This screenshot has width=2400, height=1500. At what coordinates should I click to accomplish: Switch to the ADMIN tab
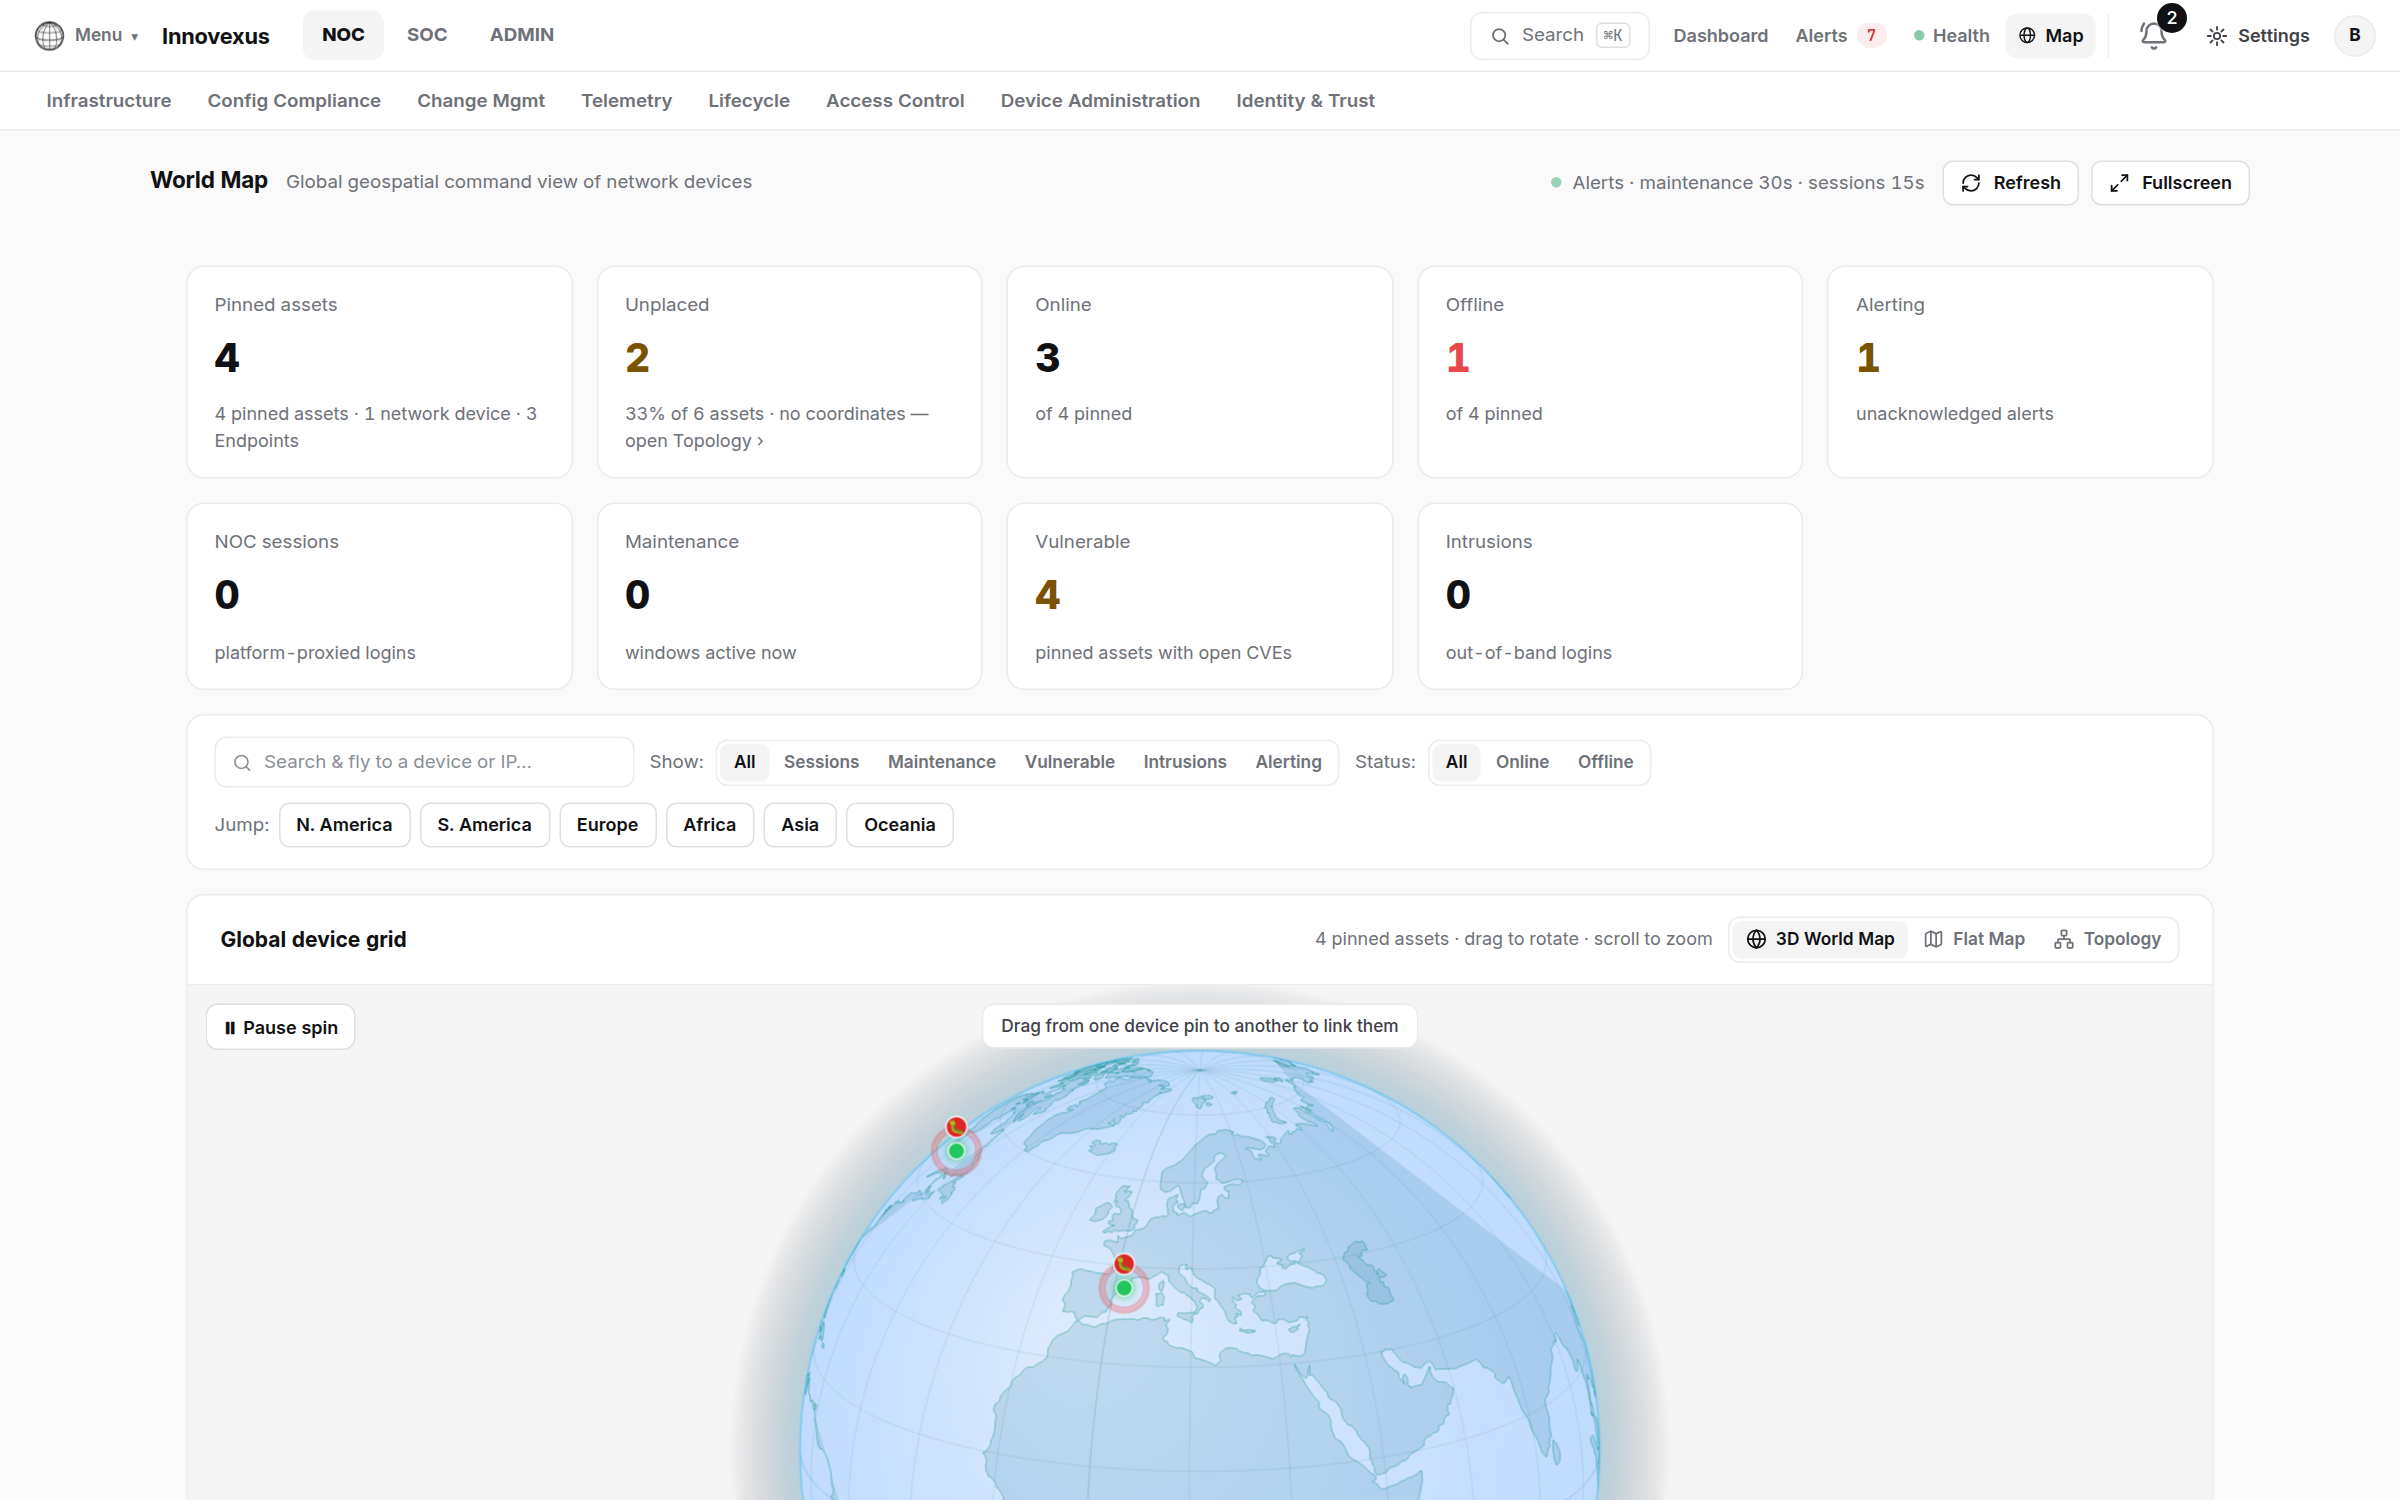pos(521,35)
